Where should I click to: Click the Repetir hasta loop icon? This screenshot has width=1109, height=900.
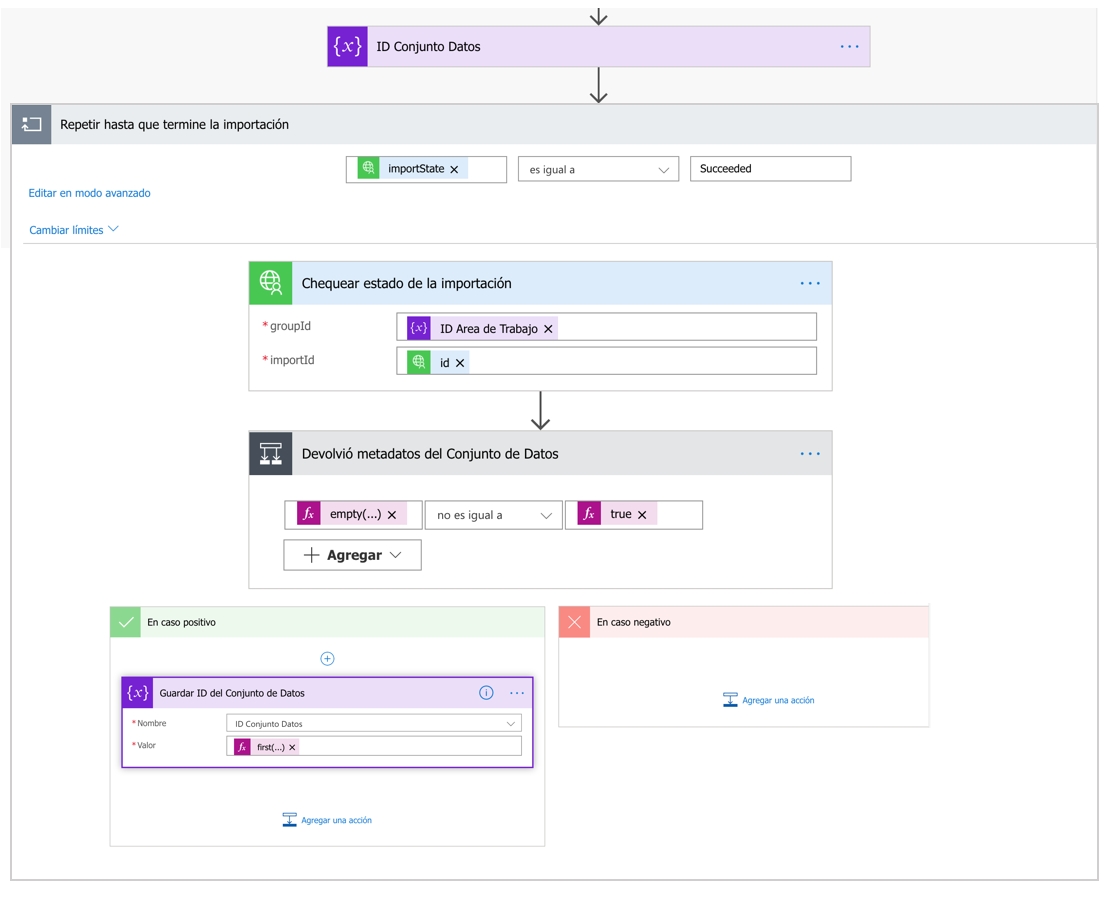point(31,125)
